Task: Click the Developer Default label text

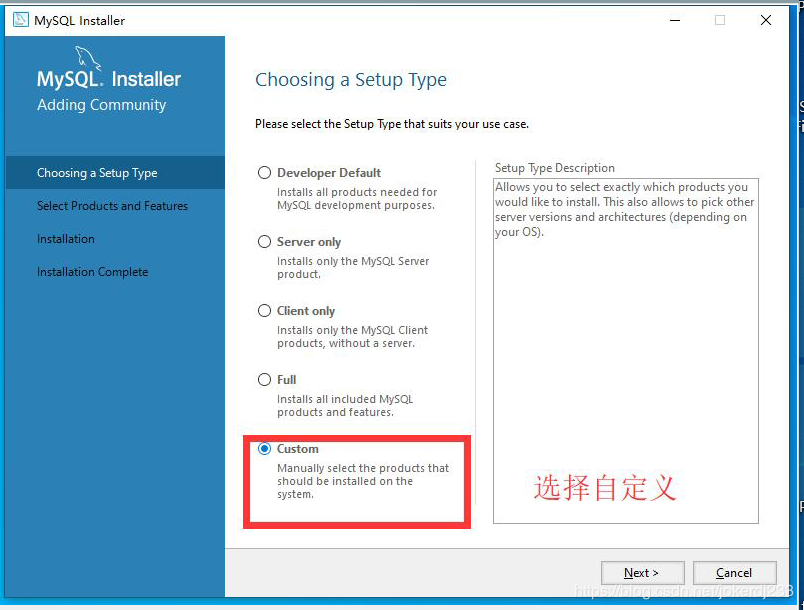Action: pyautogui.click(x=329, y=173)
